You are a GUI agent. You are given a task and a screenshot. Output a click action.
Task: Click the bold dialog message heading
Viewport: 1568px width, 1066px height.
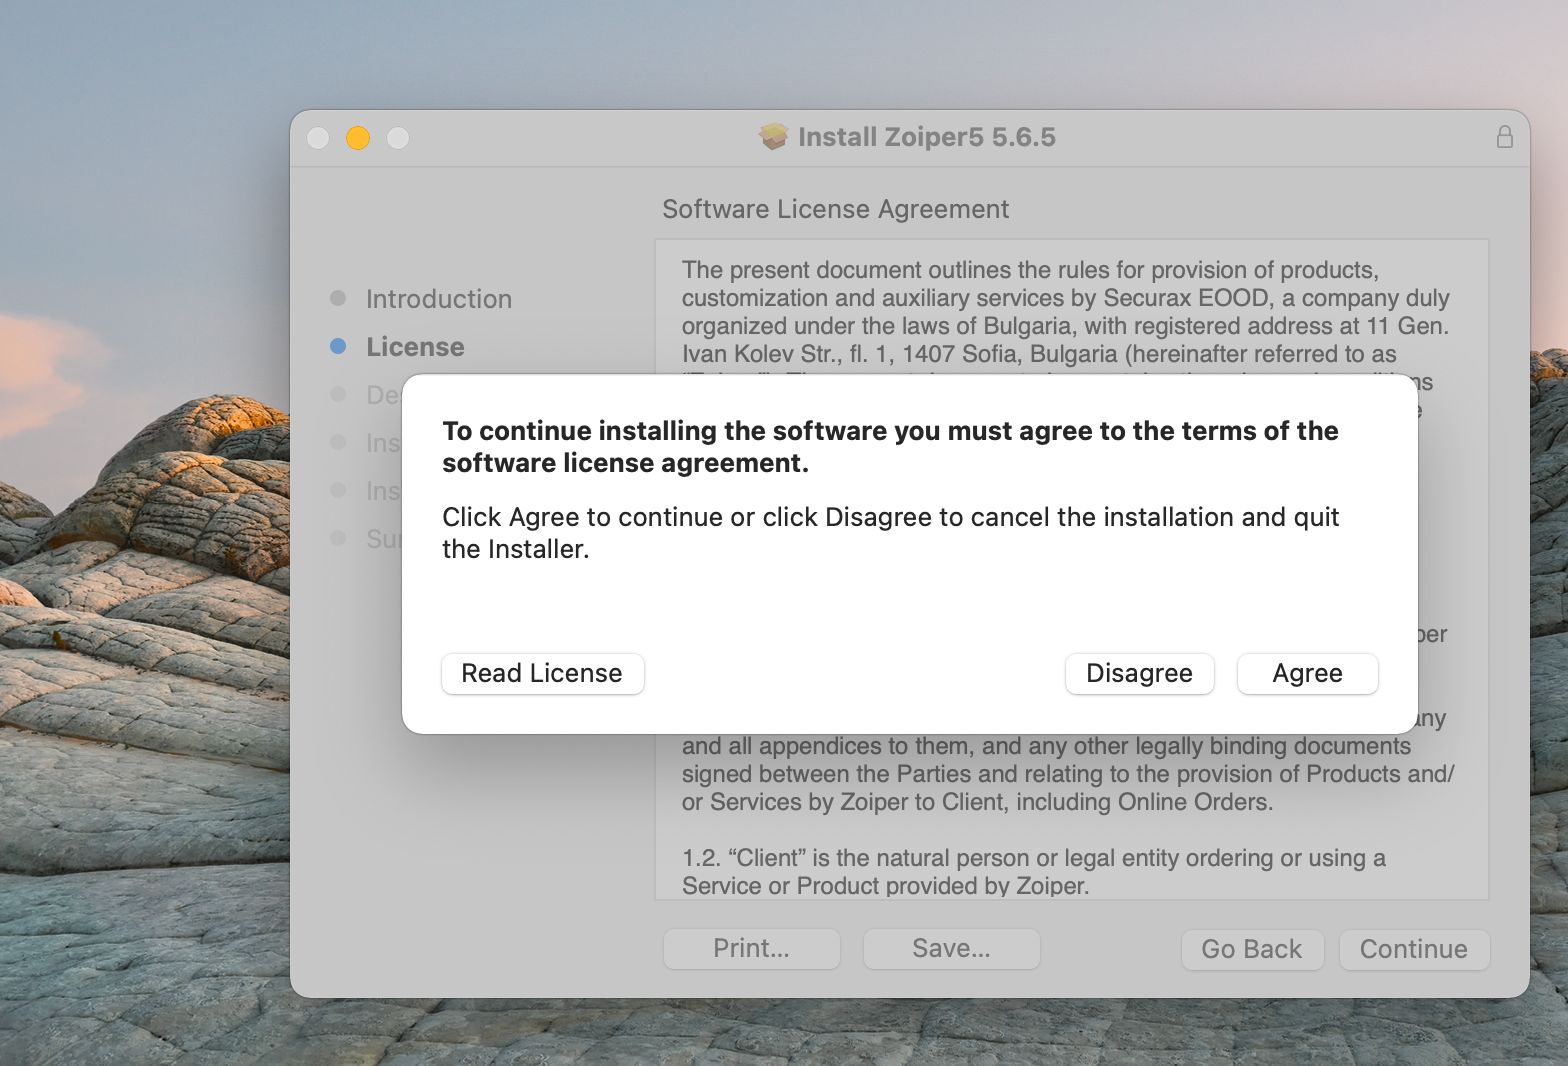890,447
